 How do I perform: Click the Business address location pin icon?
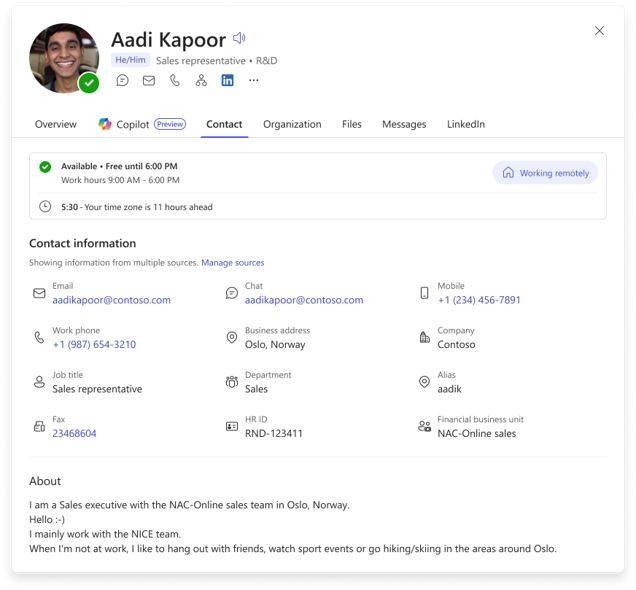[x=232, y=337]
